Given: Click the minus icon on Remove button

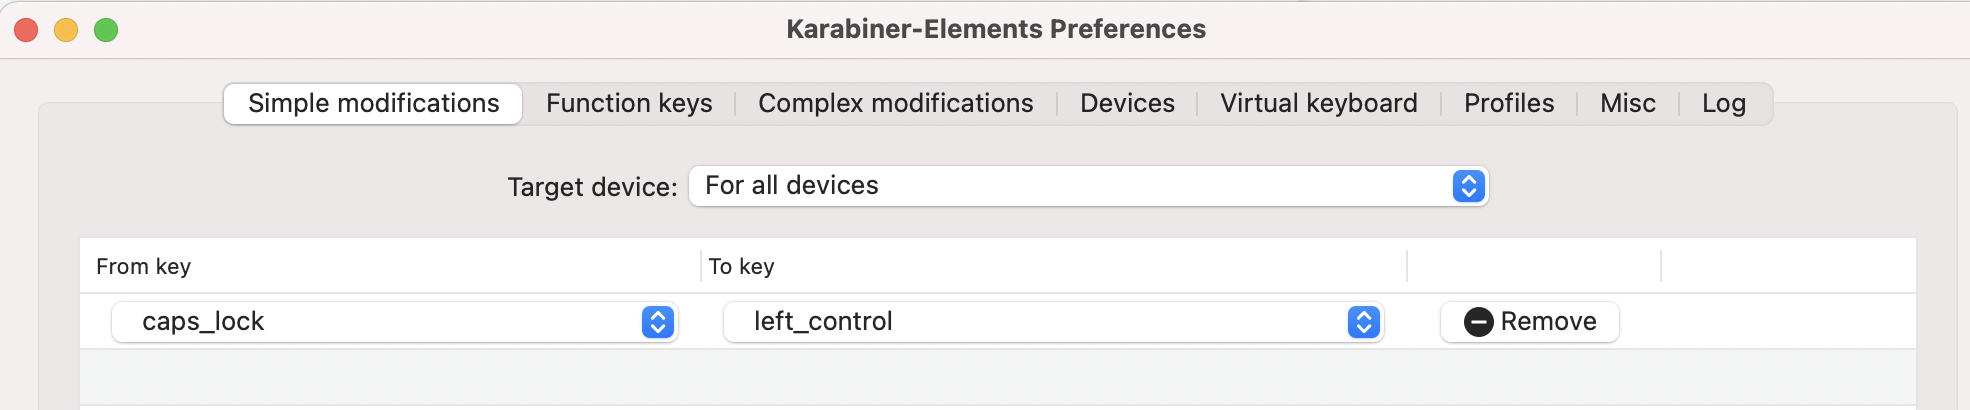Looking at the screenshot, I should 1478,322.
